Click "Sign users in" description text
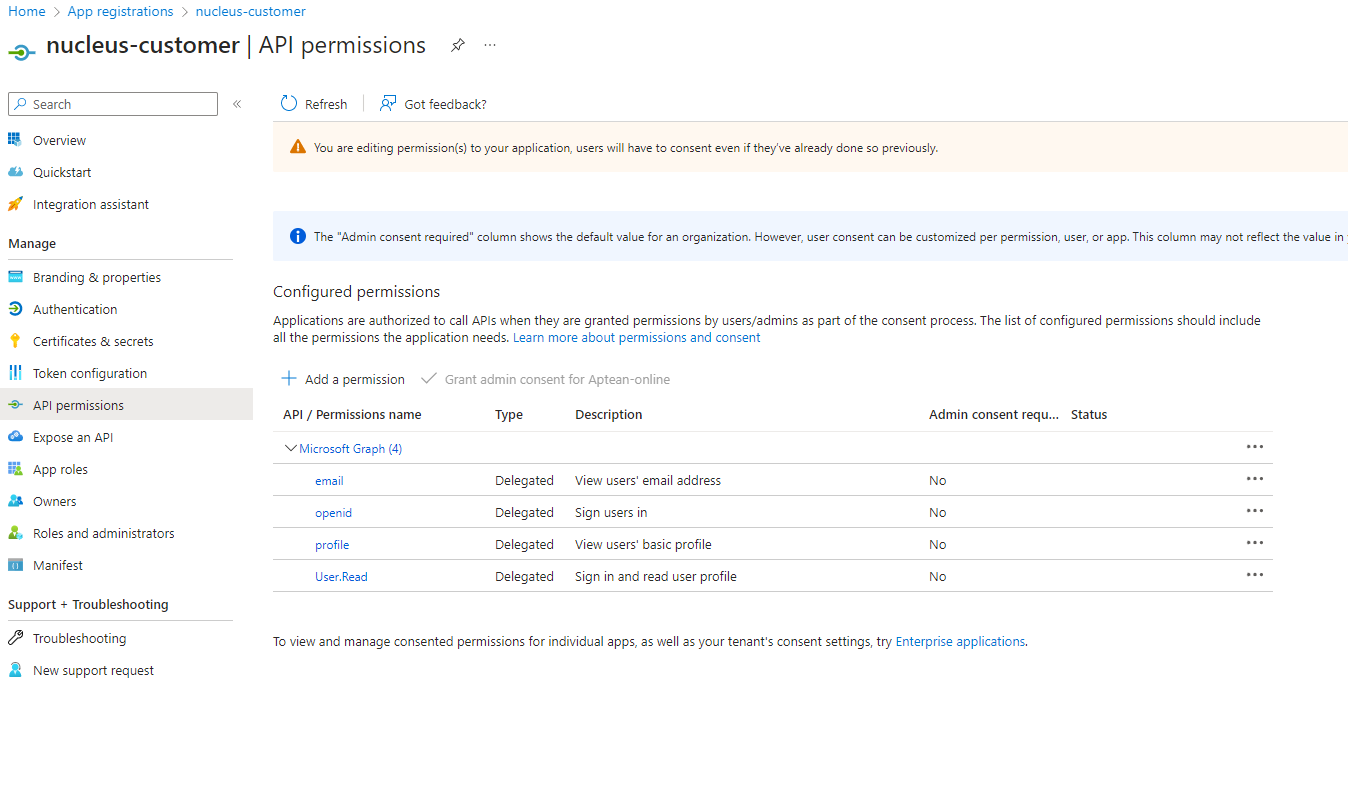Screen dimensions: 1348x794 pyautogui.click(x=611, y=513)
